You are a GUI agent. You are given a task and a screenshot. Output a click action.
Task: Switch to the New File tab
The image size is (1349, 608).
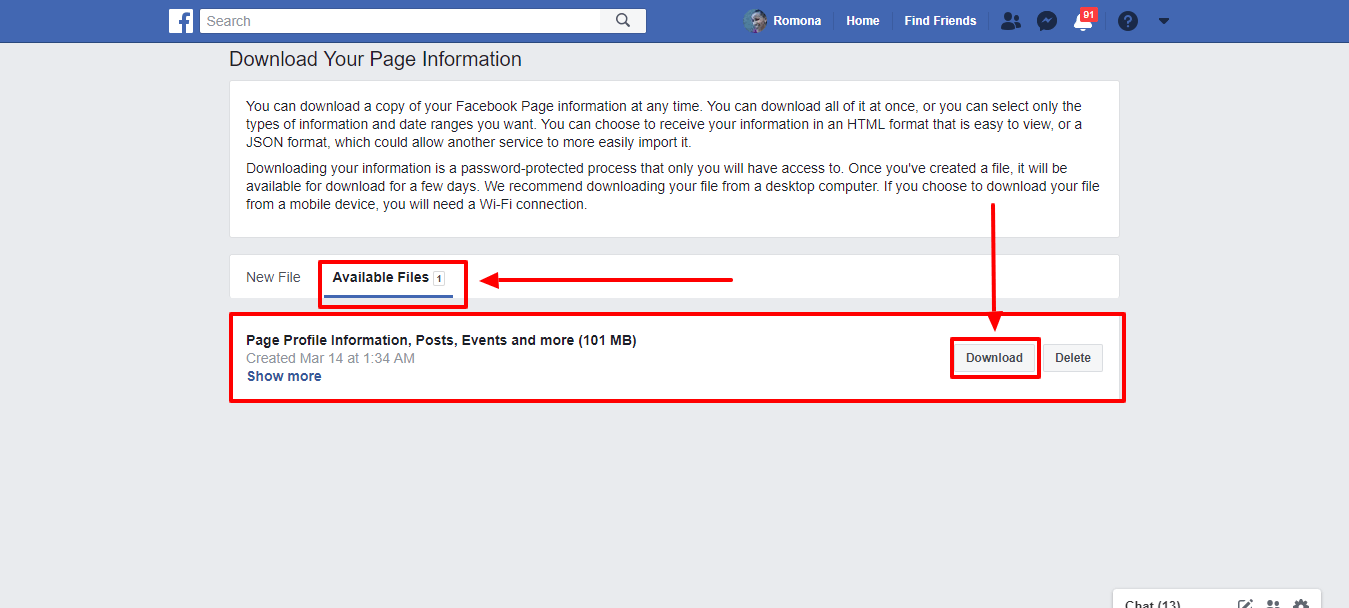273,277
